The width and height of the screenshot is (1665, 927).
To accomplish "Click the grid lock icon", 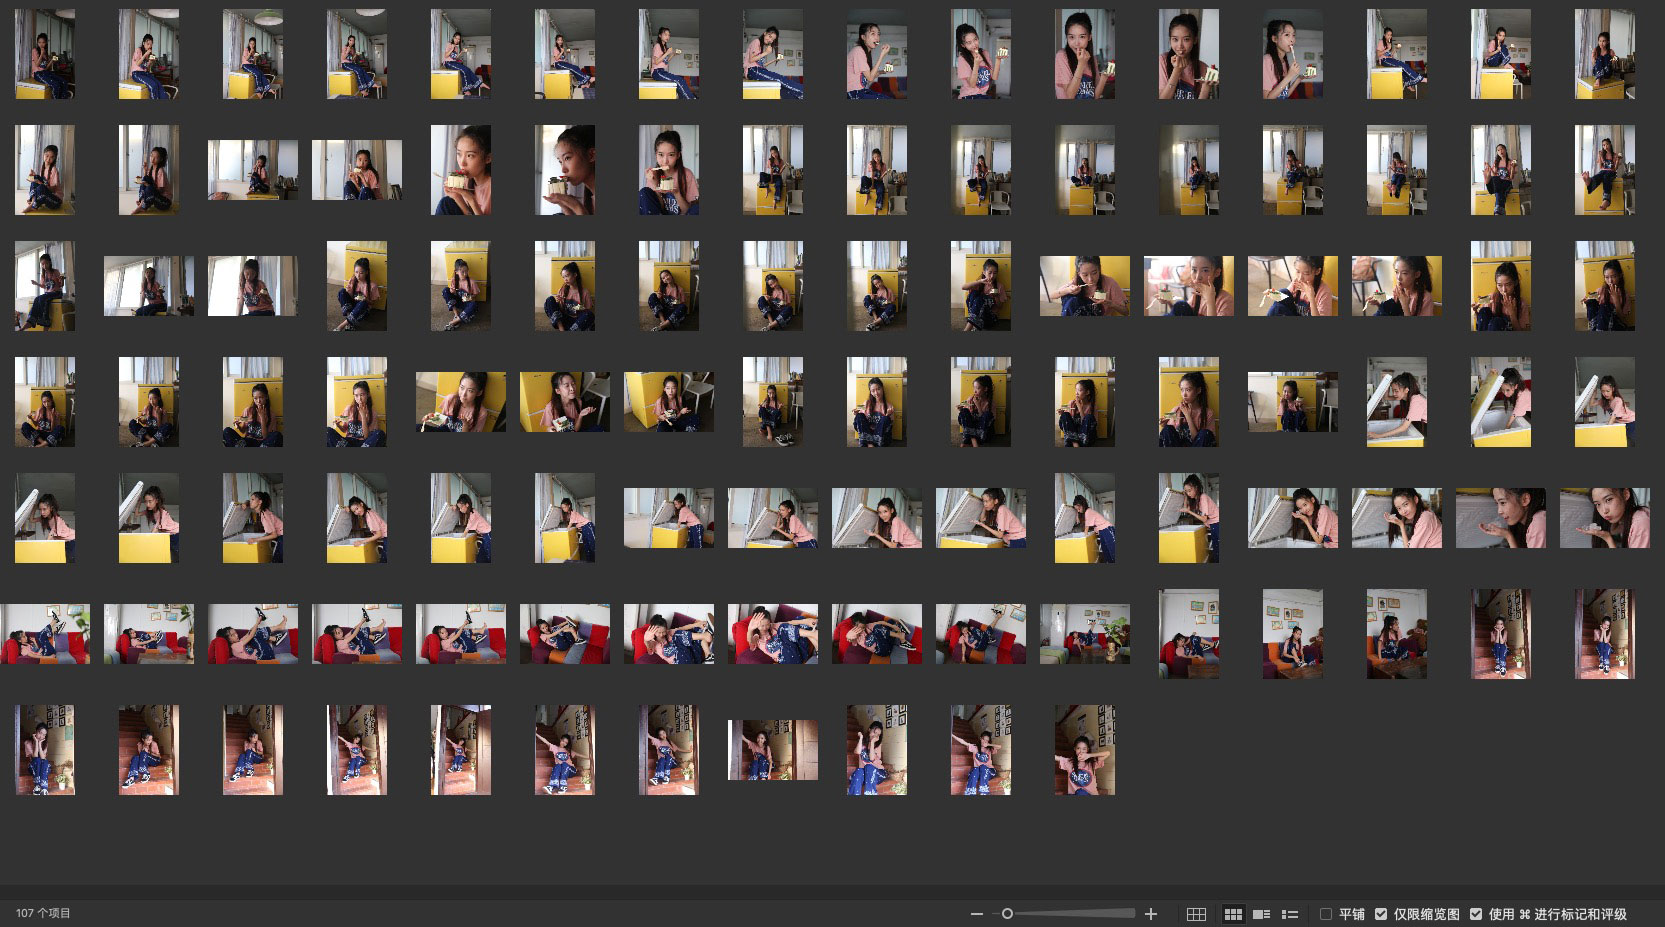I will [x=1196, y=914].
